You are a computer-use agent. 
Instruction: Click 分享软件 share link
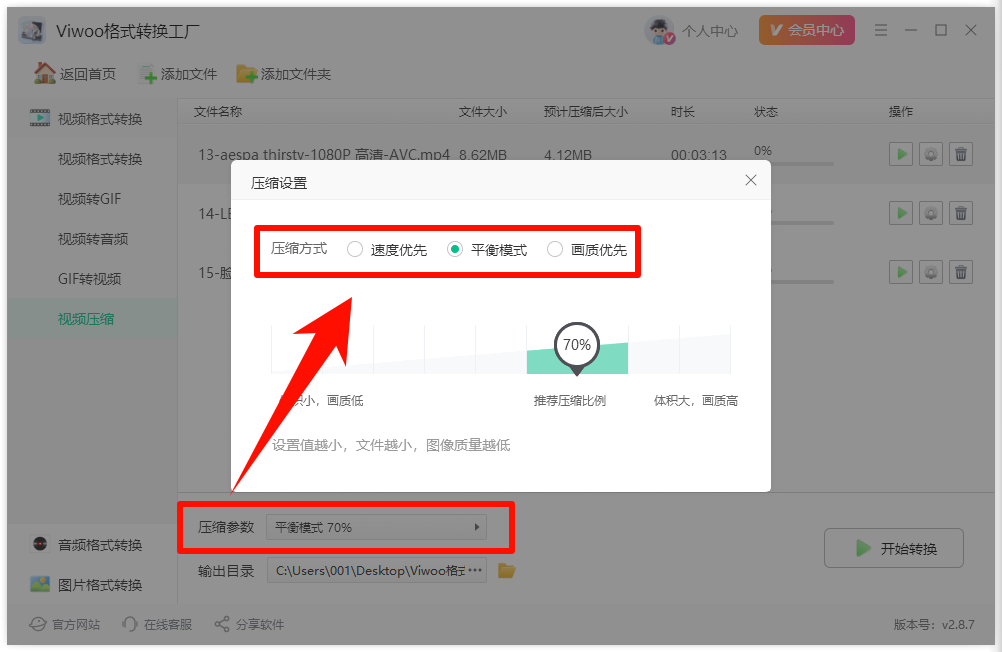249,625
